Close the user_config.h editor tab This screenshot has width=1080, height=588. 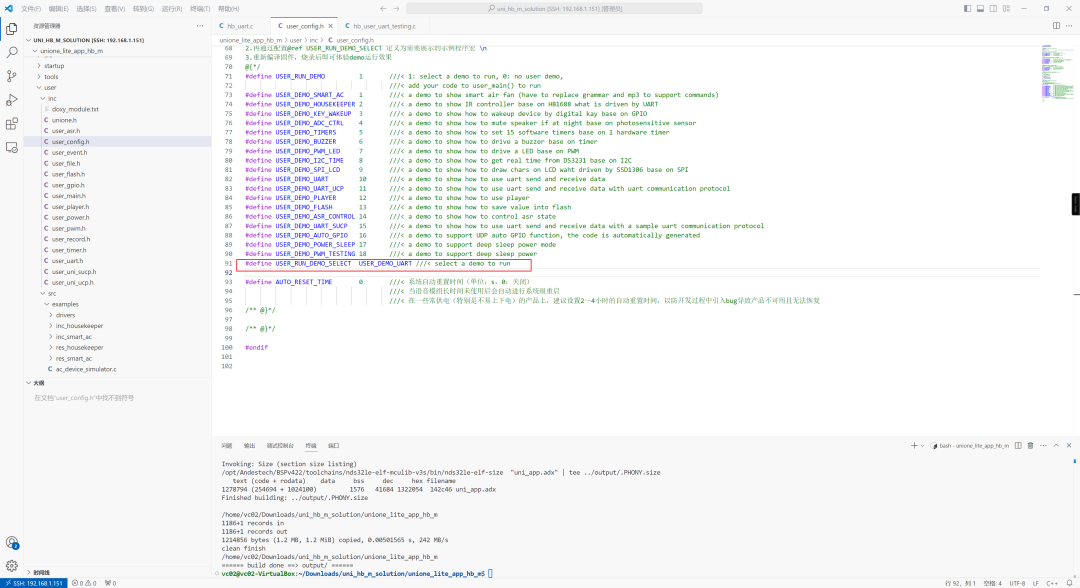click(330, 26)
